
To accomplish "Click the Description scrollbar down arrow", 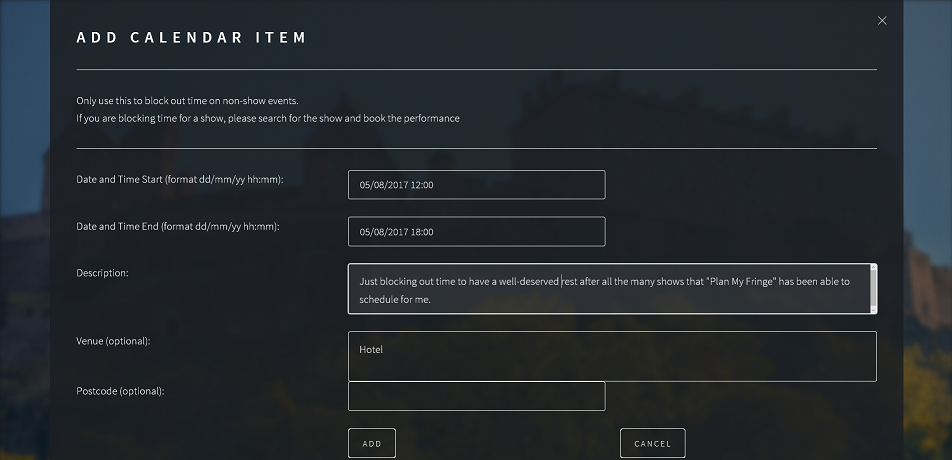I will pos(874,308).
